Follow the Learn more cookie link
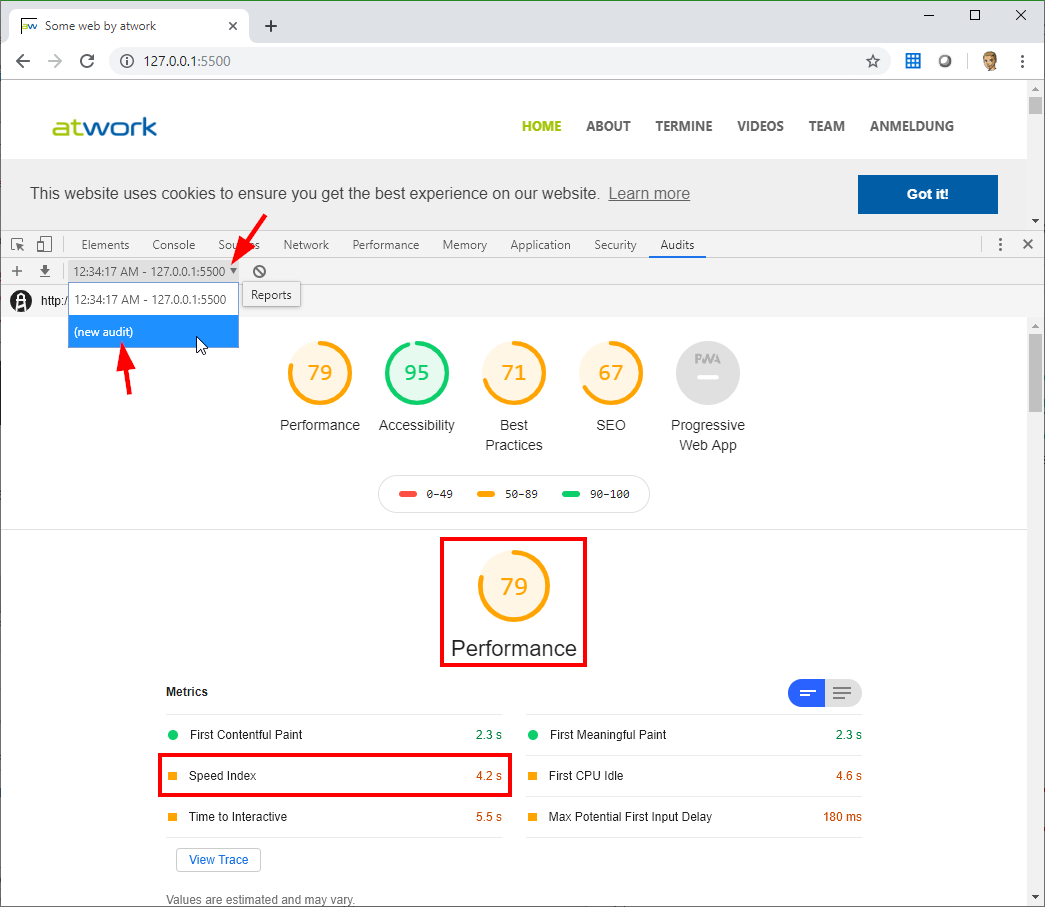The image size is (1045, 907). (648, 194)
